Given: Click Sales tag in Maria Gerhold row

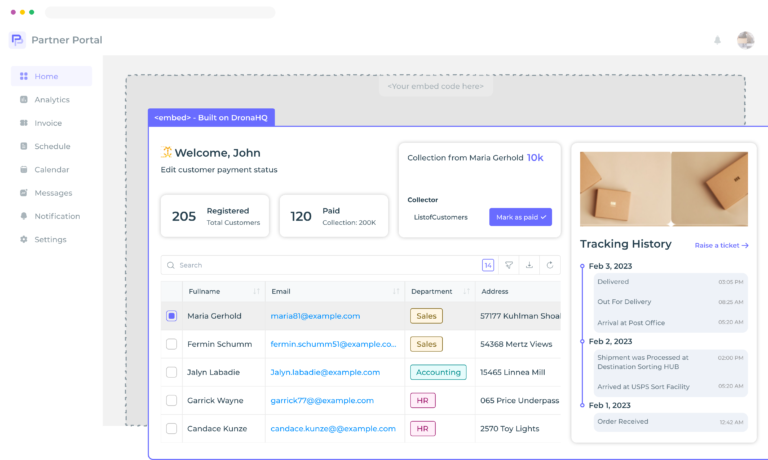Looking at the screenshot, I should (x=426, y=316).
